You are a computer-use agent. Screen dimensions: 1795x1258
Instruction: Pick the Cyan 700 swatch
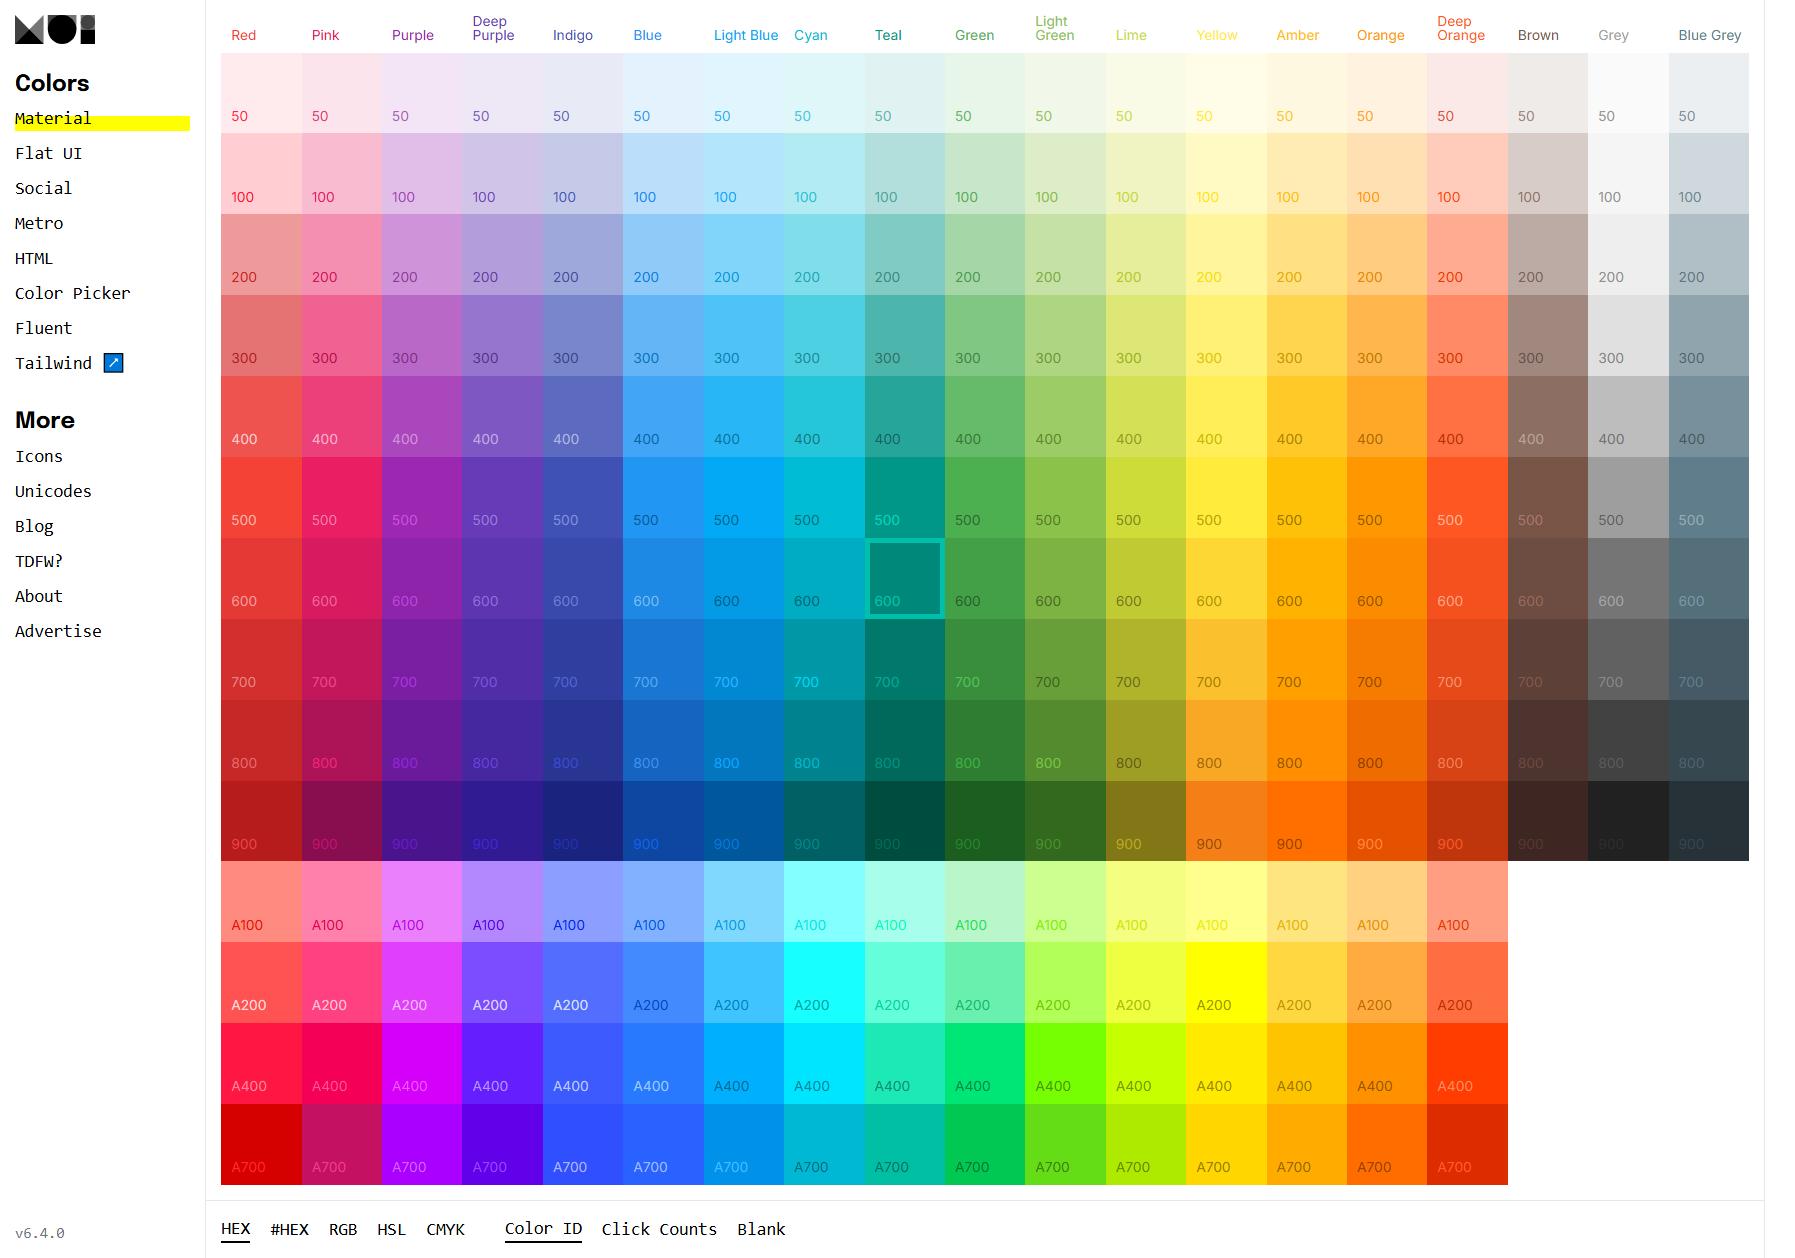824,660
